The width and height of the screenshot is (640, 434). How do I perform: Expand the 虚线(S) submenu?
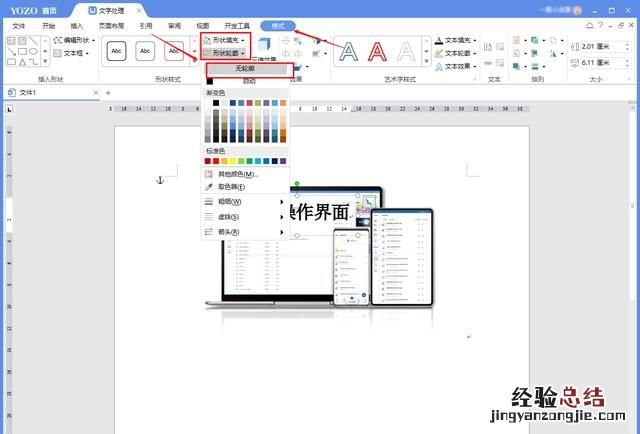[245, 217]
